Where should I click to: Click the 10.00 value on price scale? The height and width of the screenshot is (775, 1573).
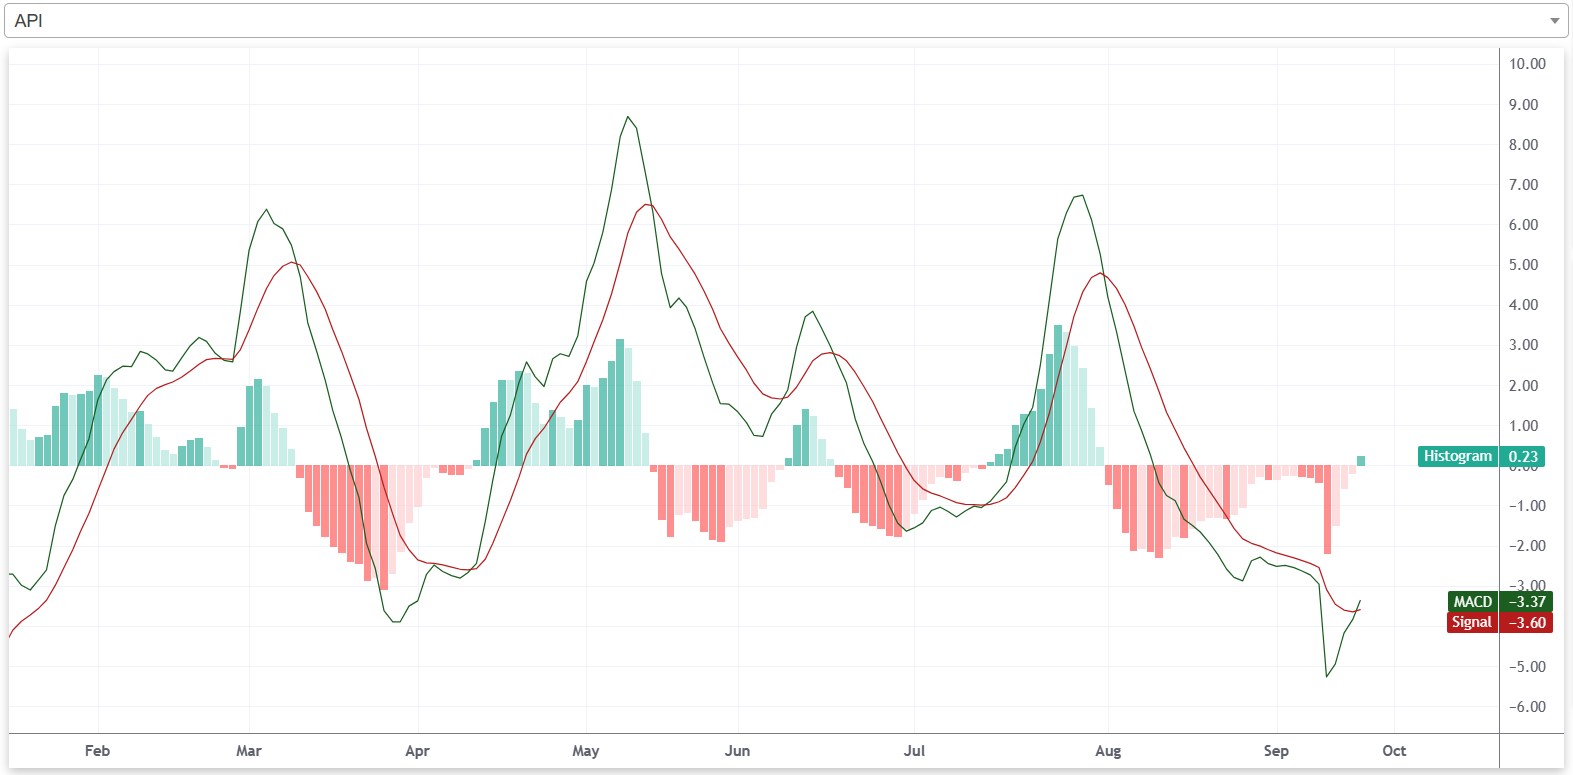[x=1527, y=64]
